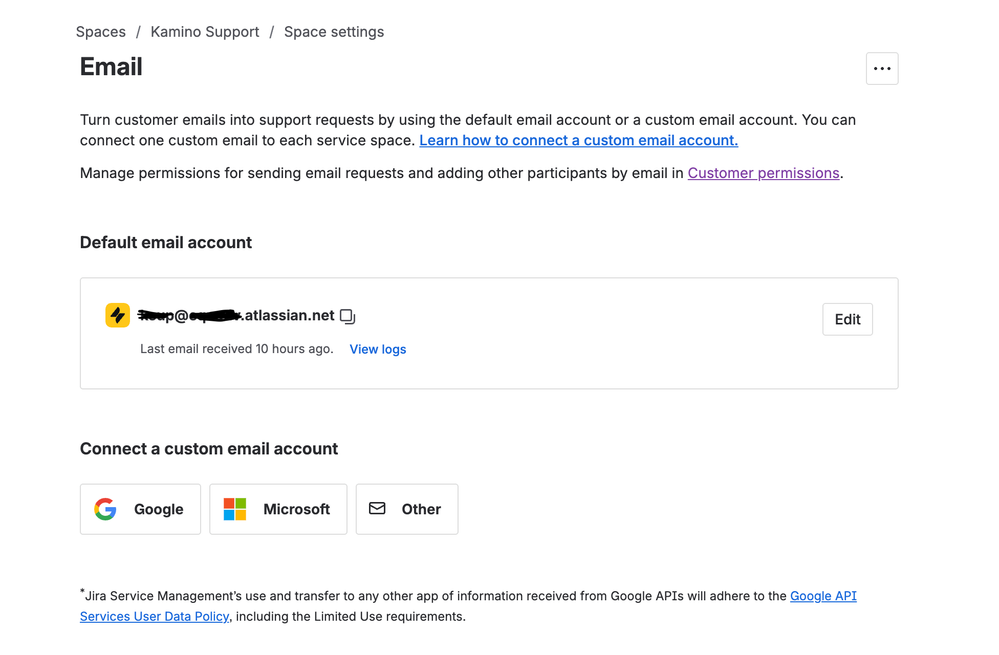This screenshot has width=999, height=655.
Task: Select the Space settings breadcrumb
Action: pyautogui.click(x=334, y=32)
